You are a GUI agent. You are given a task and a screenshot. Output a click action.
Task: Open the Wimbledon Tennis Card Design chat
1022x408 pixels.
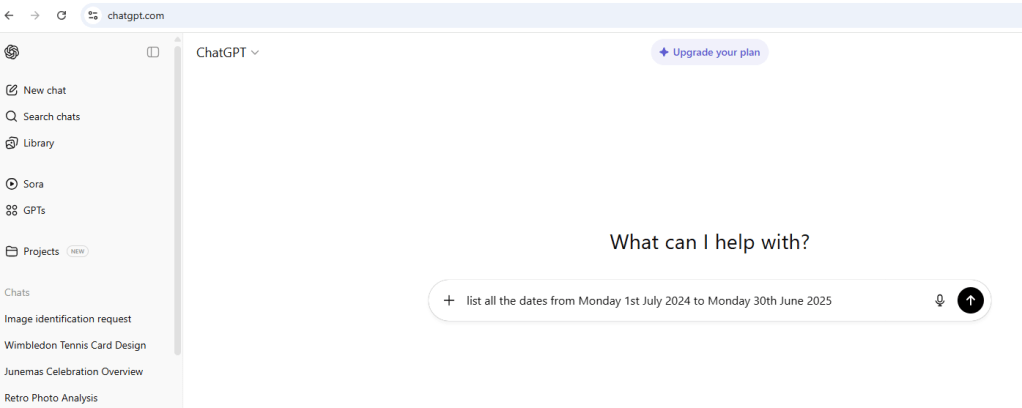tap(75, 345)
